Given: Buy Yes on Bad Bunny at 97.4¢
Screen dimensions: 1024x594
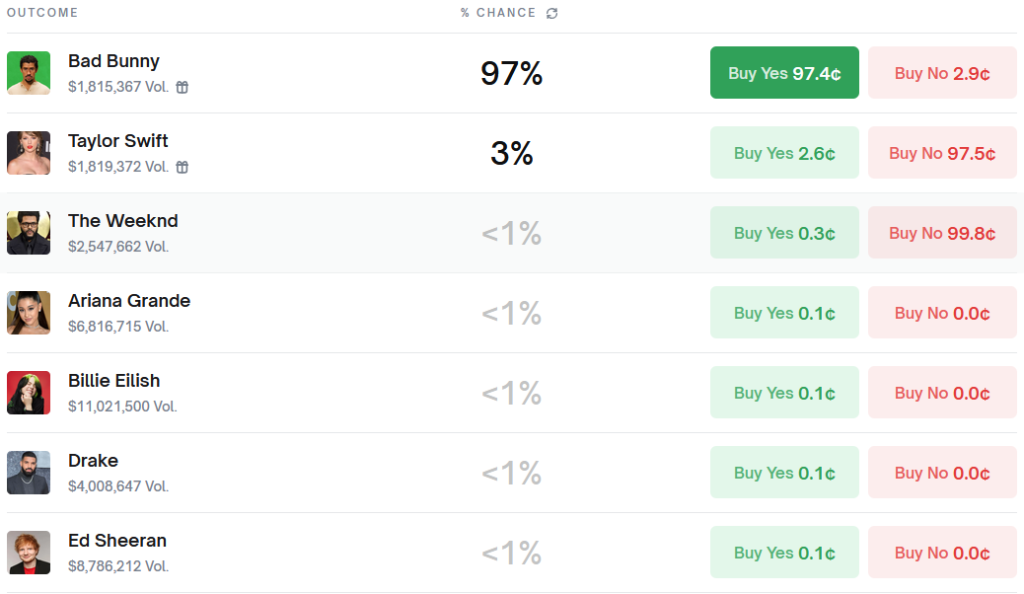Looking at the screenshot, I should 784,73.
